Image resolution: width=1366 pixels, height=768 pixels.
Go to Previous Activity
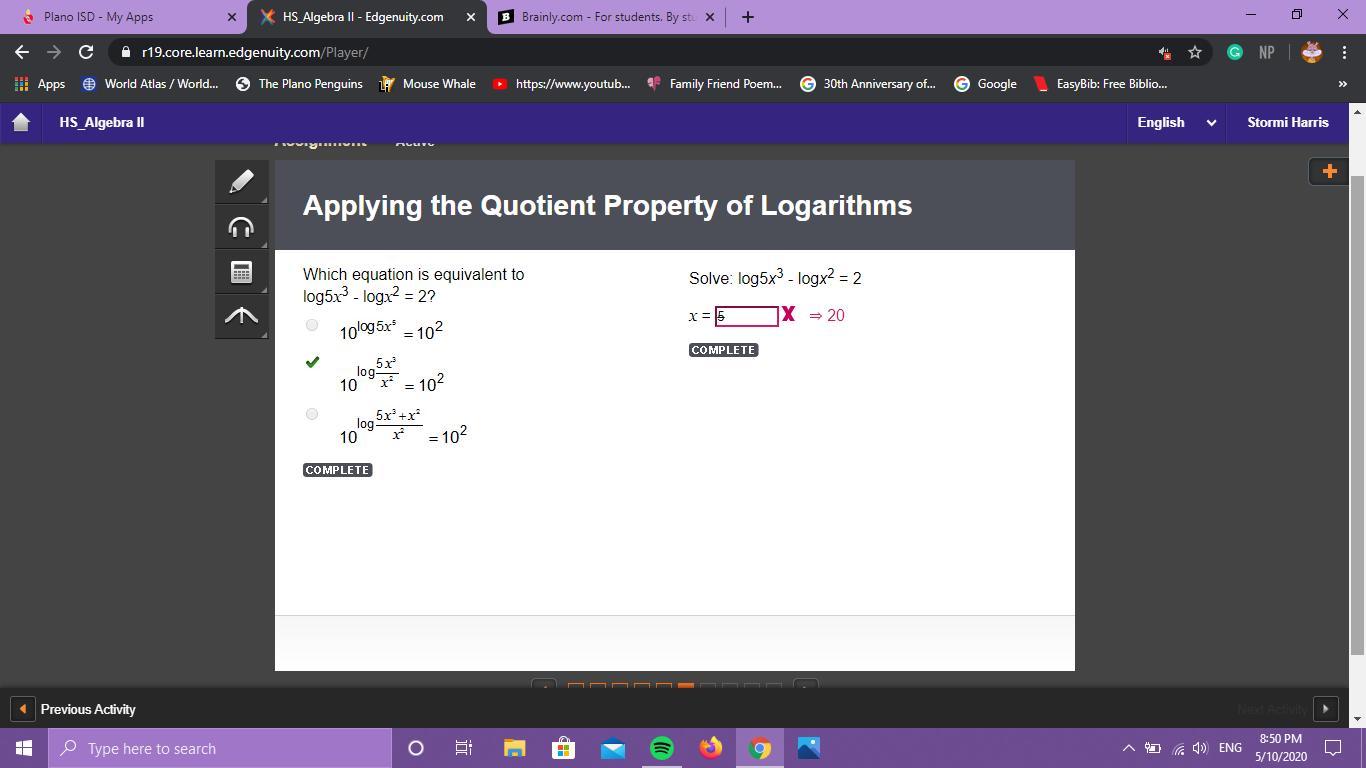click(x=88, y=709)
